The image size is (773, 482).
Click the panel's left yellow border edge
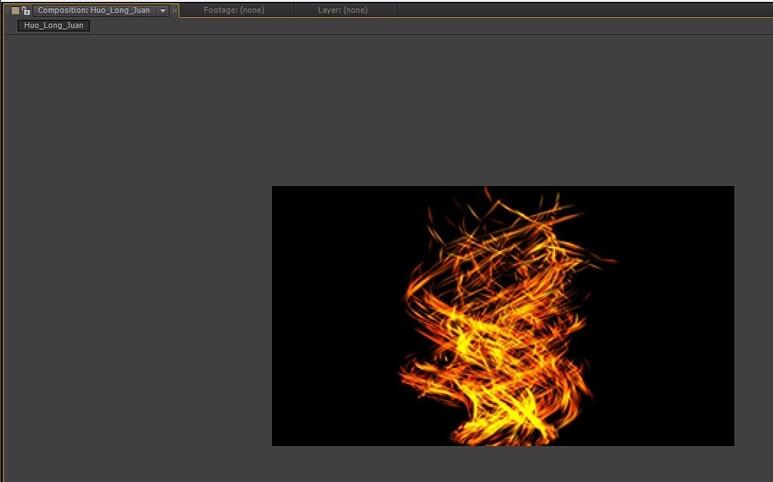pos(2,250)
